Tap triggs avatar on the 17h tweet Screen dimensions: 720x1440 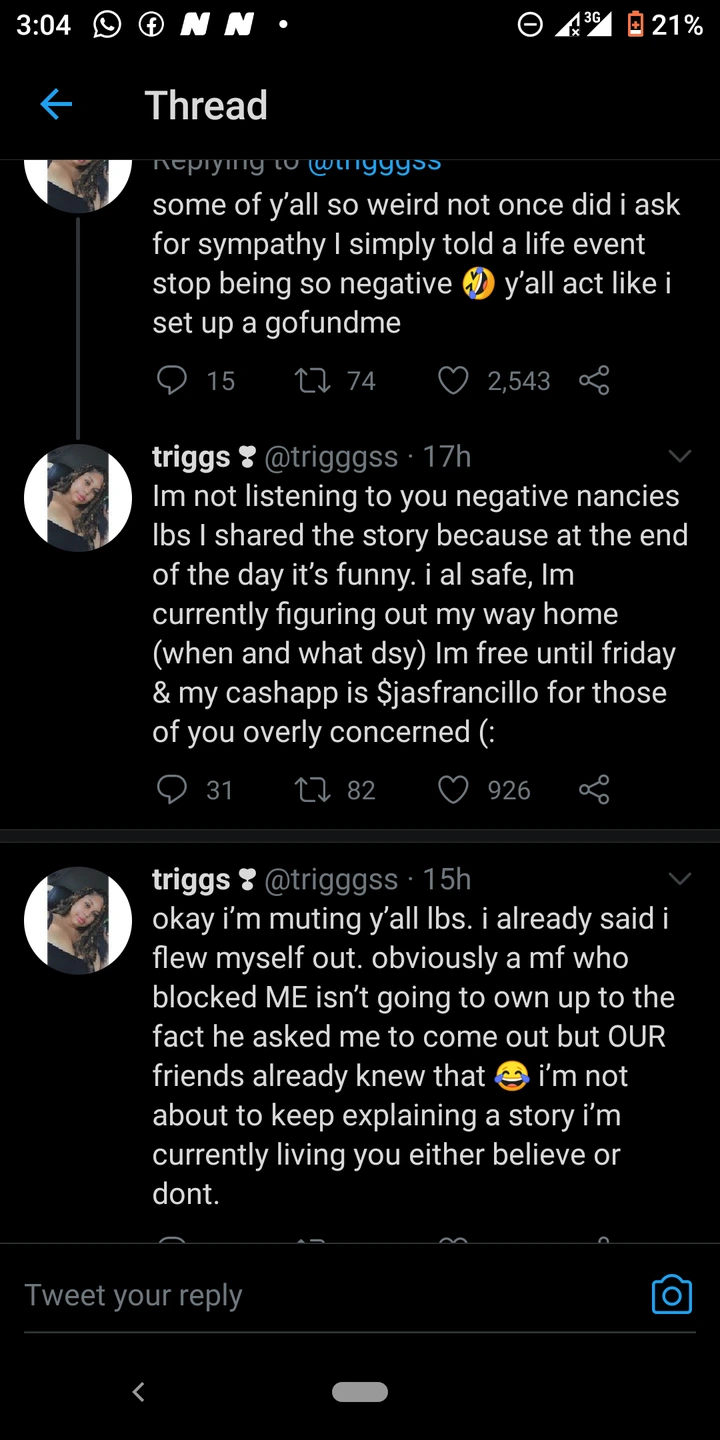78,498
